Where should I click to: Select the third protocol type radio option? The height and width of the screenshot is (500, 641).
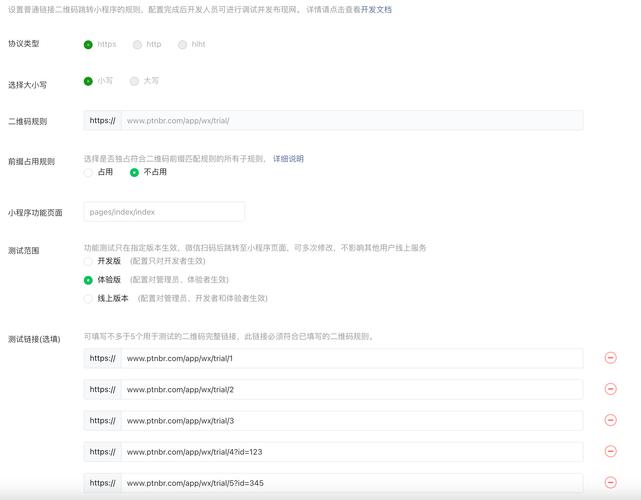(182, 45)
